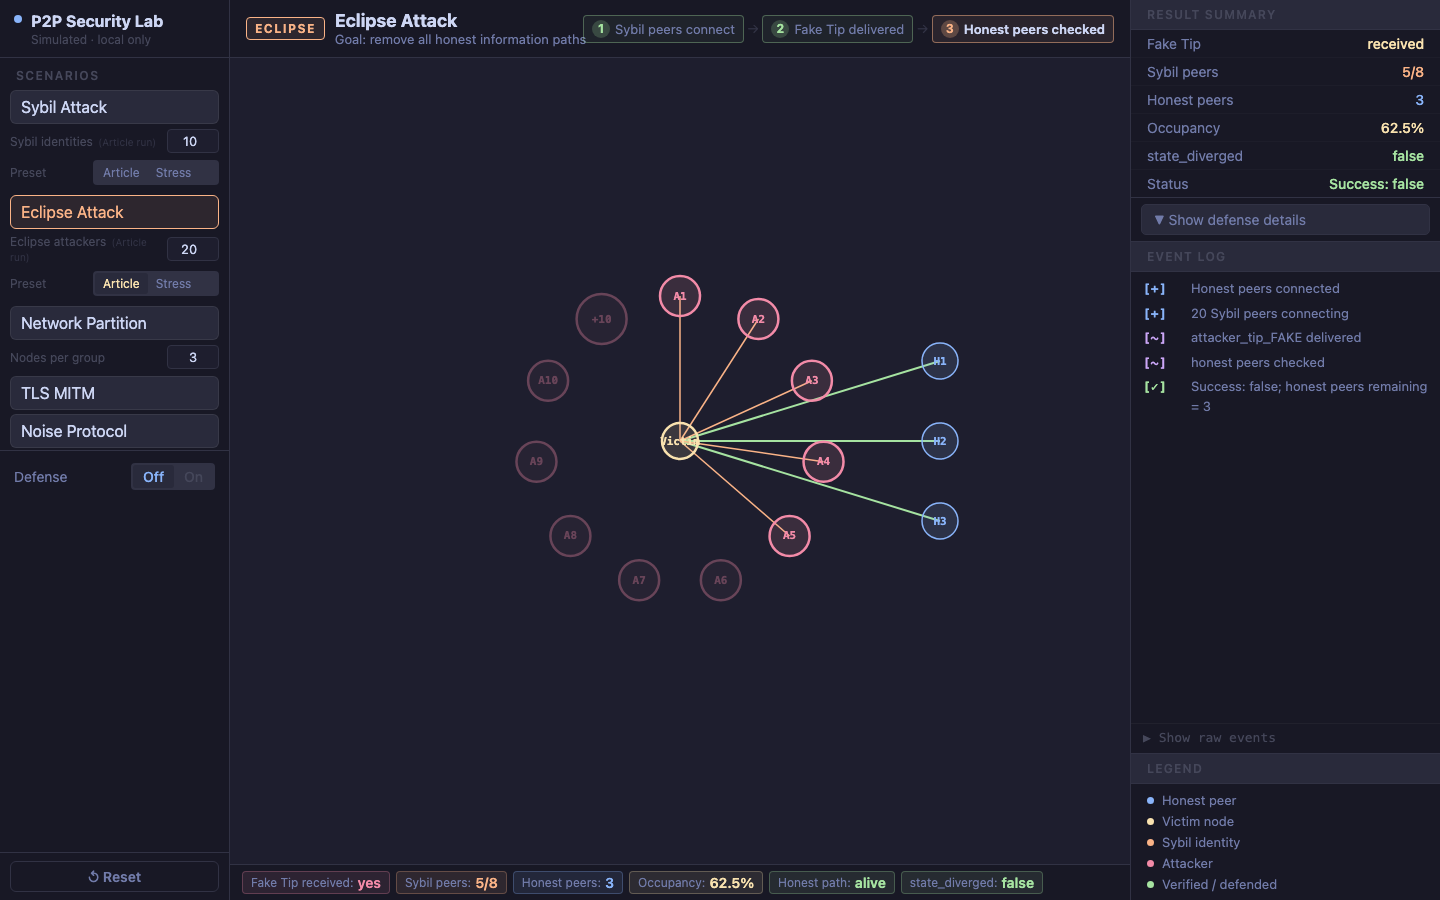This screenshot has width=1440, height=900.
Task: Select dimmed node A8
Action: pos(570,535)
